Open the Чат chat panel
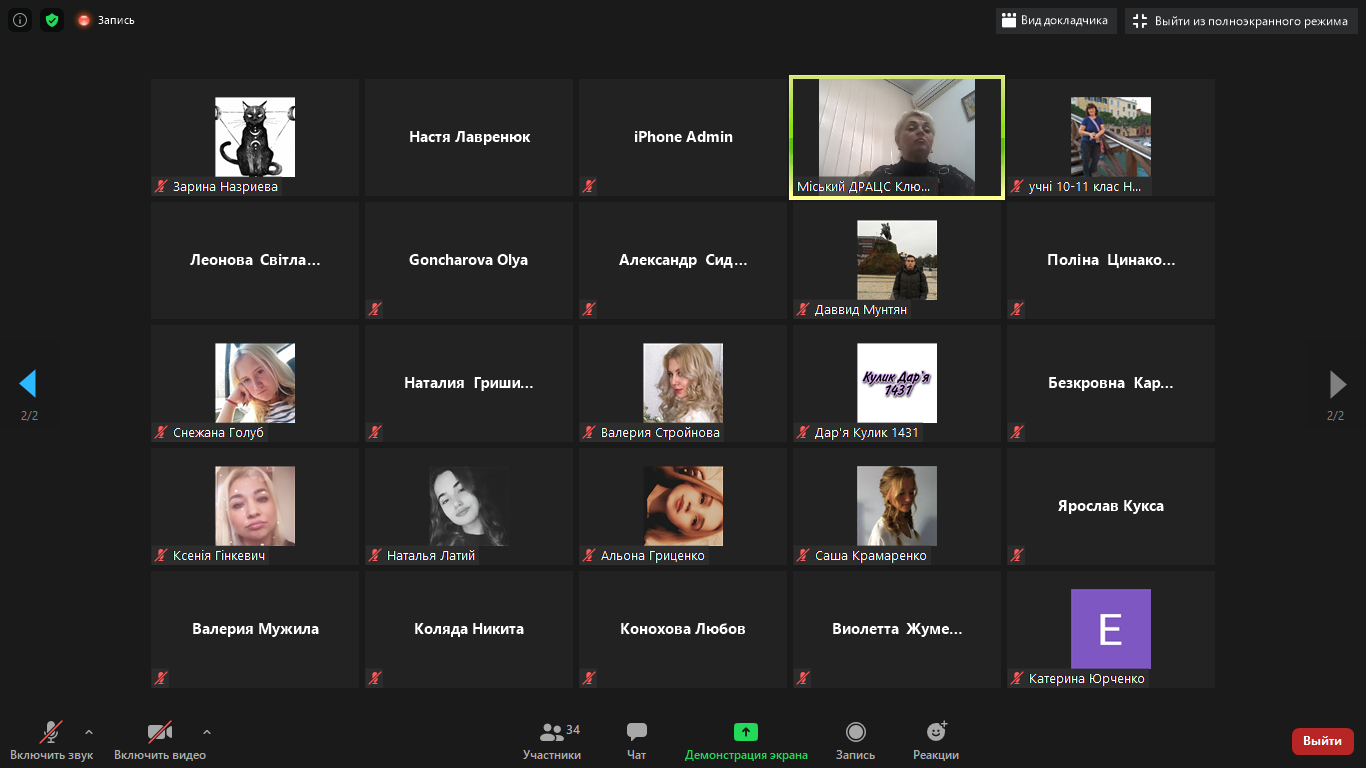1366x768 pixels. [637, 741]
